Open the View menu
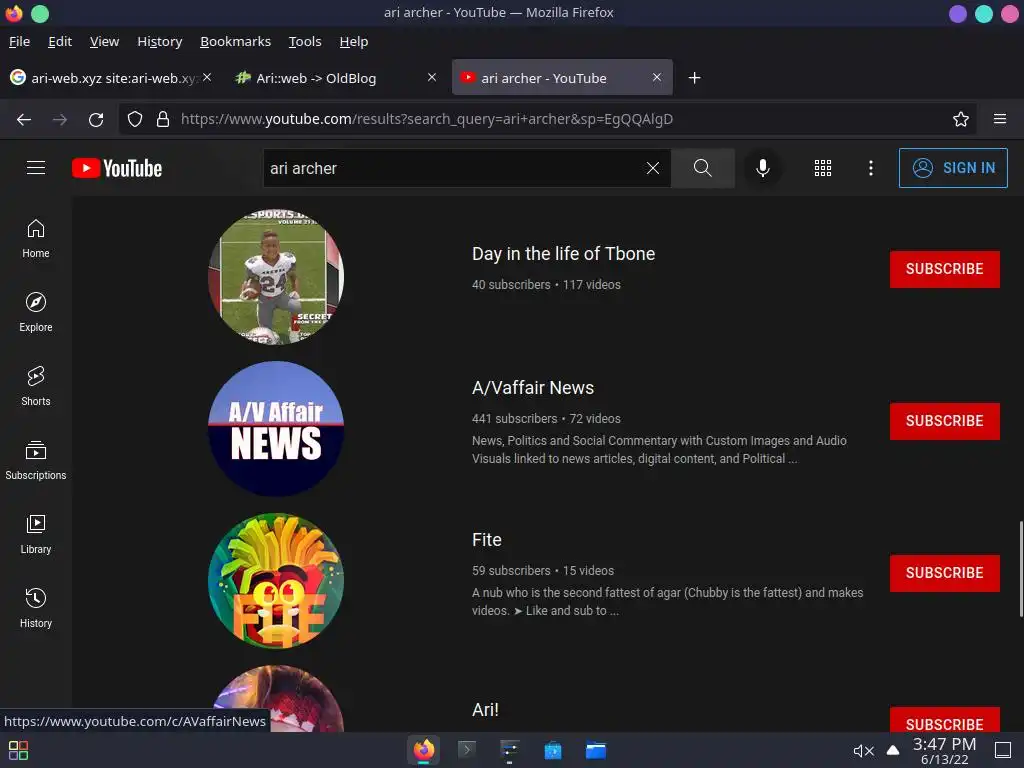Image resolution: width=1024 pixels, height=768 pixels. [x=104, y=41]
